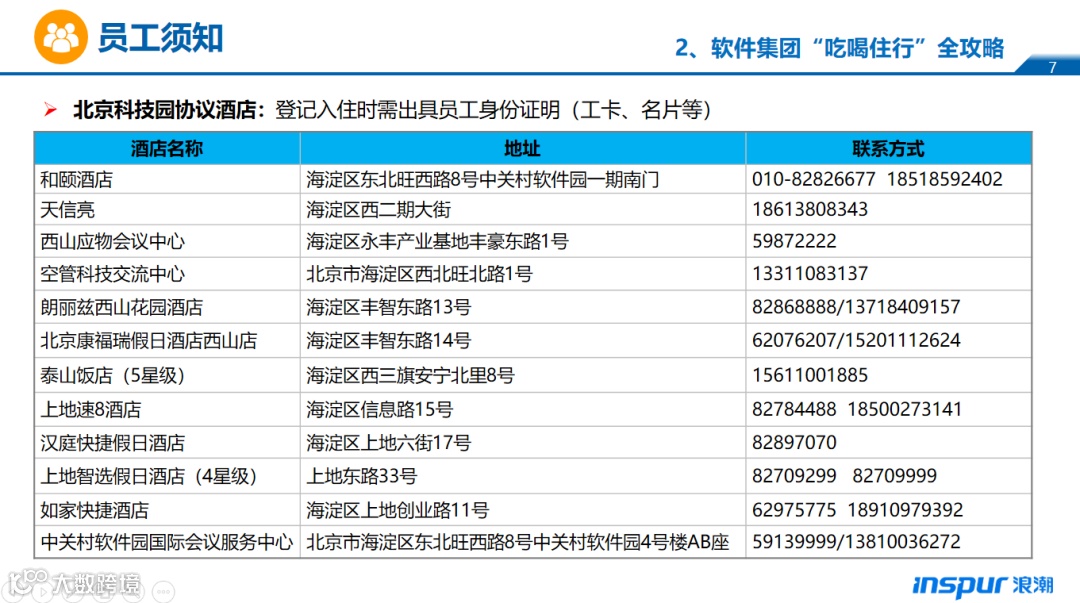Click address 海淀区西二期大街
1080x603 pixels.
pos(379,209)
